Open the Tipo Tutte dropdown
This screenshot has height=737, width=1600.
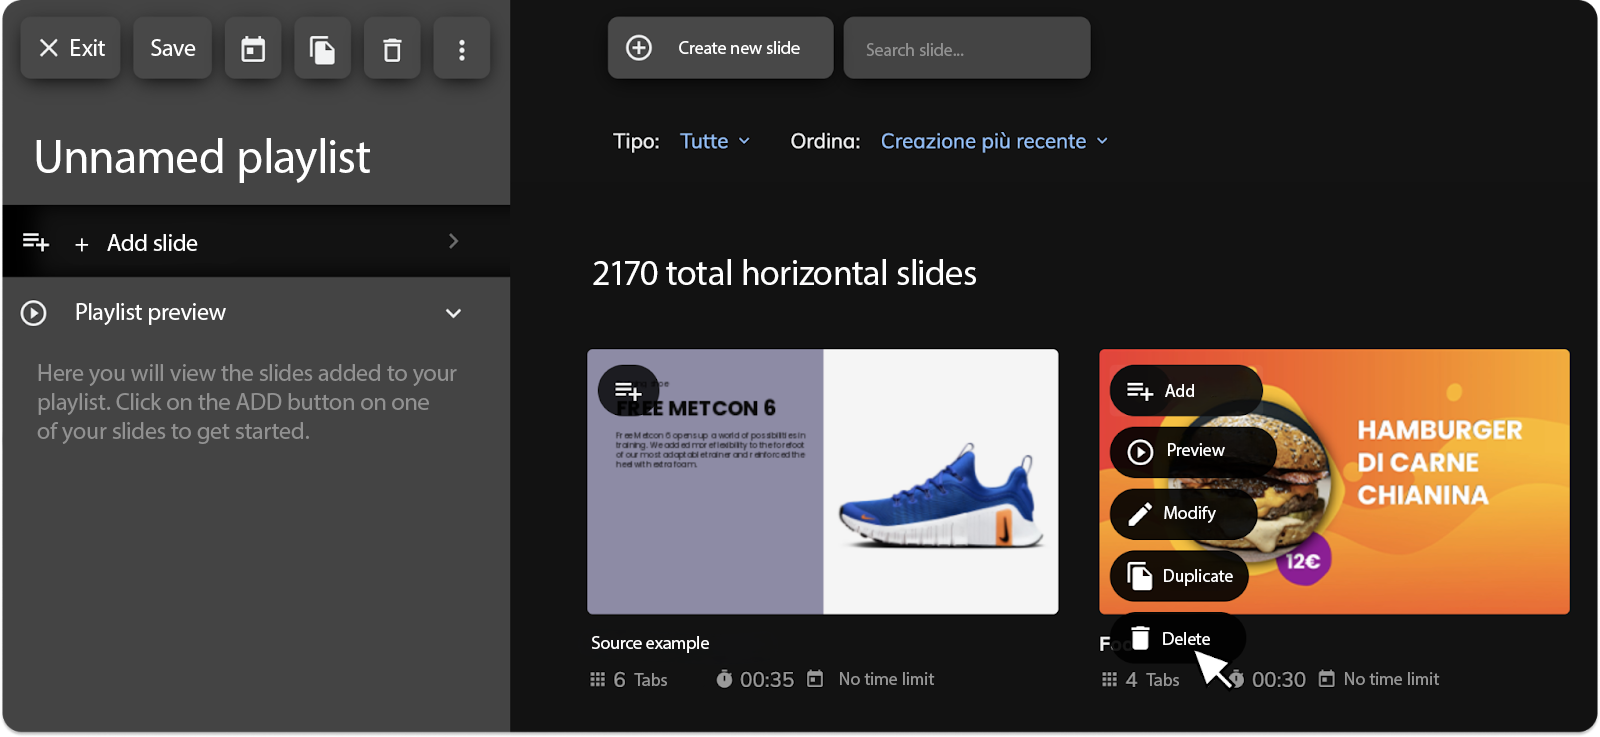click(715, 141)
